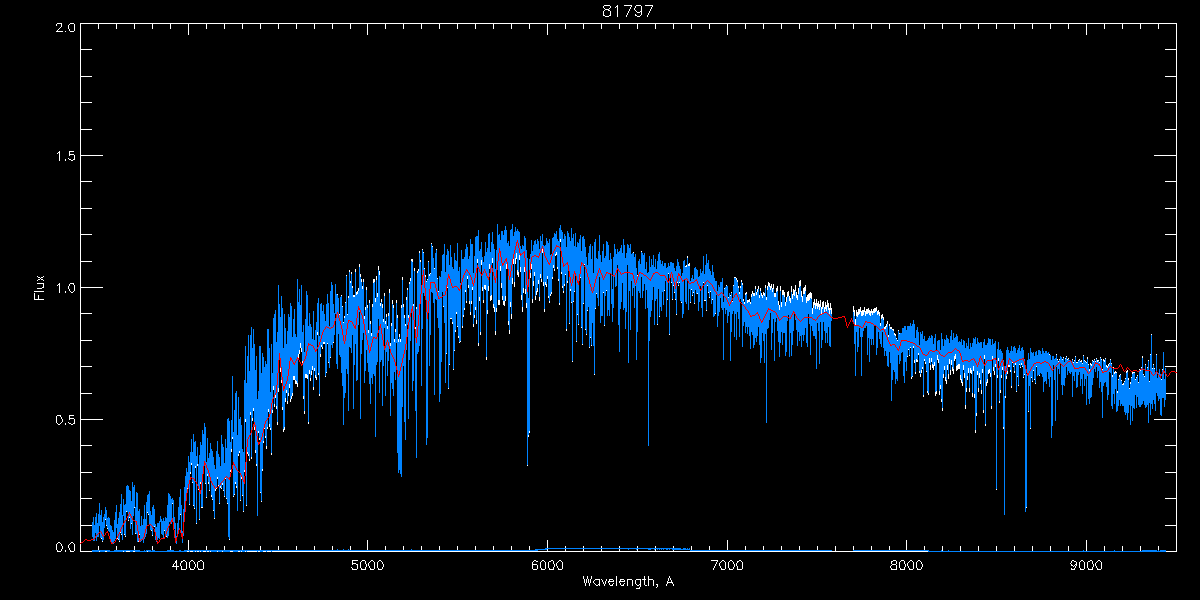Click the Flux y-axis label
Viewport: 1200px width, 600px height.
[x=40, y=287]
